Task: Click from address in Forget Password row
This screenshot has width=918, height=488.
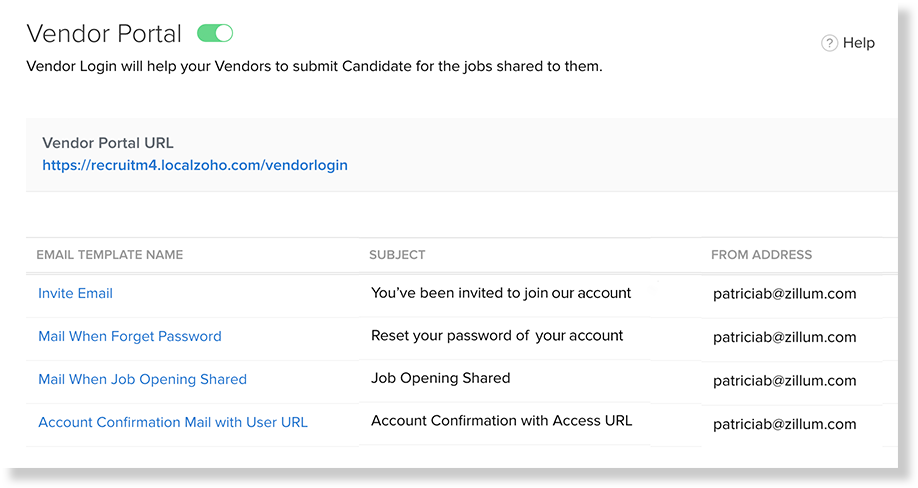Action: point(785,337)
